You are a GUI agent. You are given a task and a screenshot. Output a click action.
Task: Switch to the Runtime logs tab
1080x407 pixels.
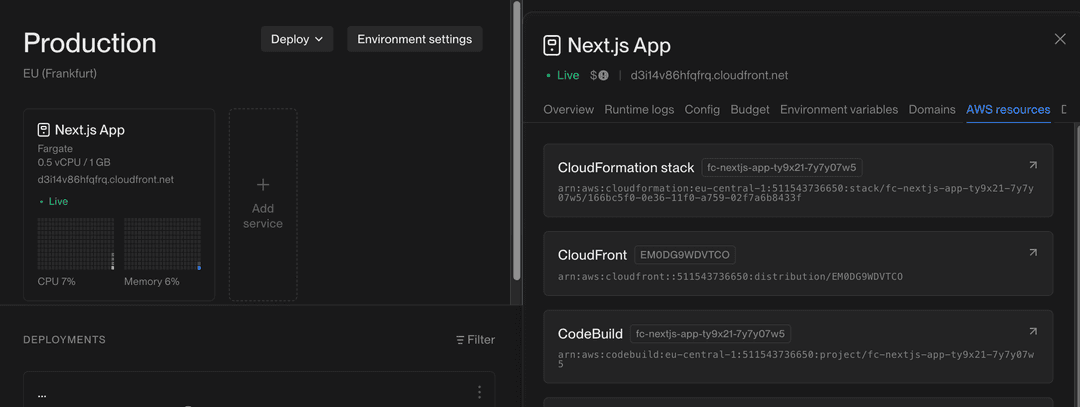639,109
